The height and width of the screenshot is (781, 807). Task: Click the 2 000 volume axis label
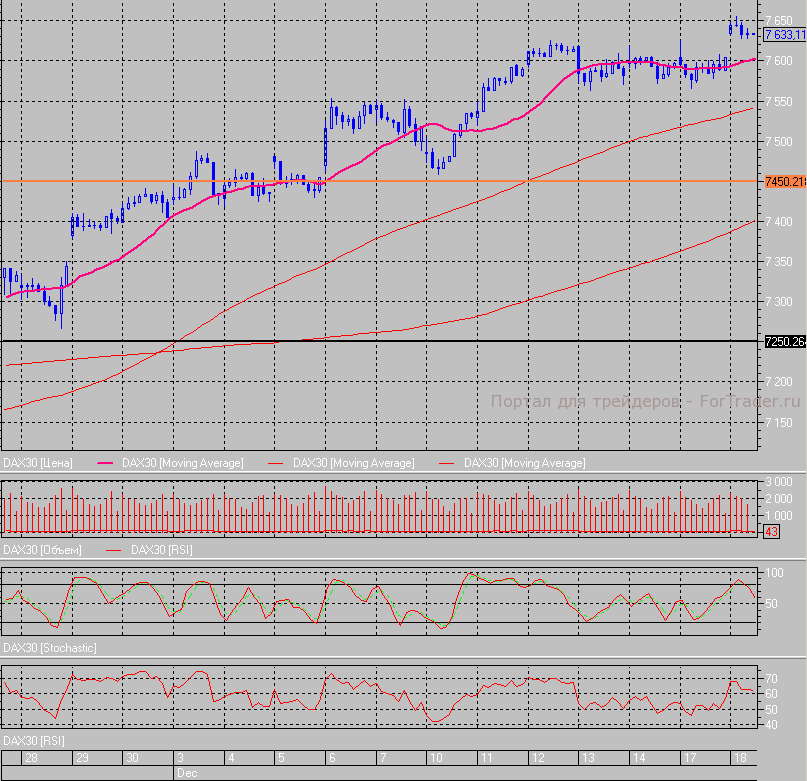779,498
